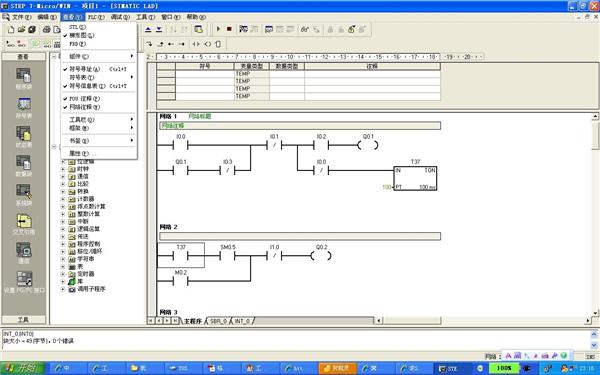This screenshot has height=375, width=600.
Task: Click the red Stop PLC toolbar icon
Action: [229, 29]
